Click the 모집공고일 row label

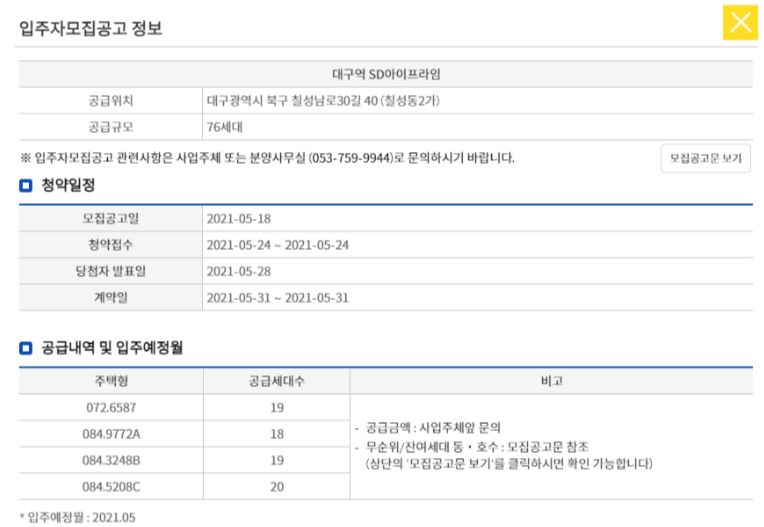pyautogui.click(x=111, y=219)
